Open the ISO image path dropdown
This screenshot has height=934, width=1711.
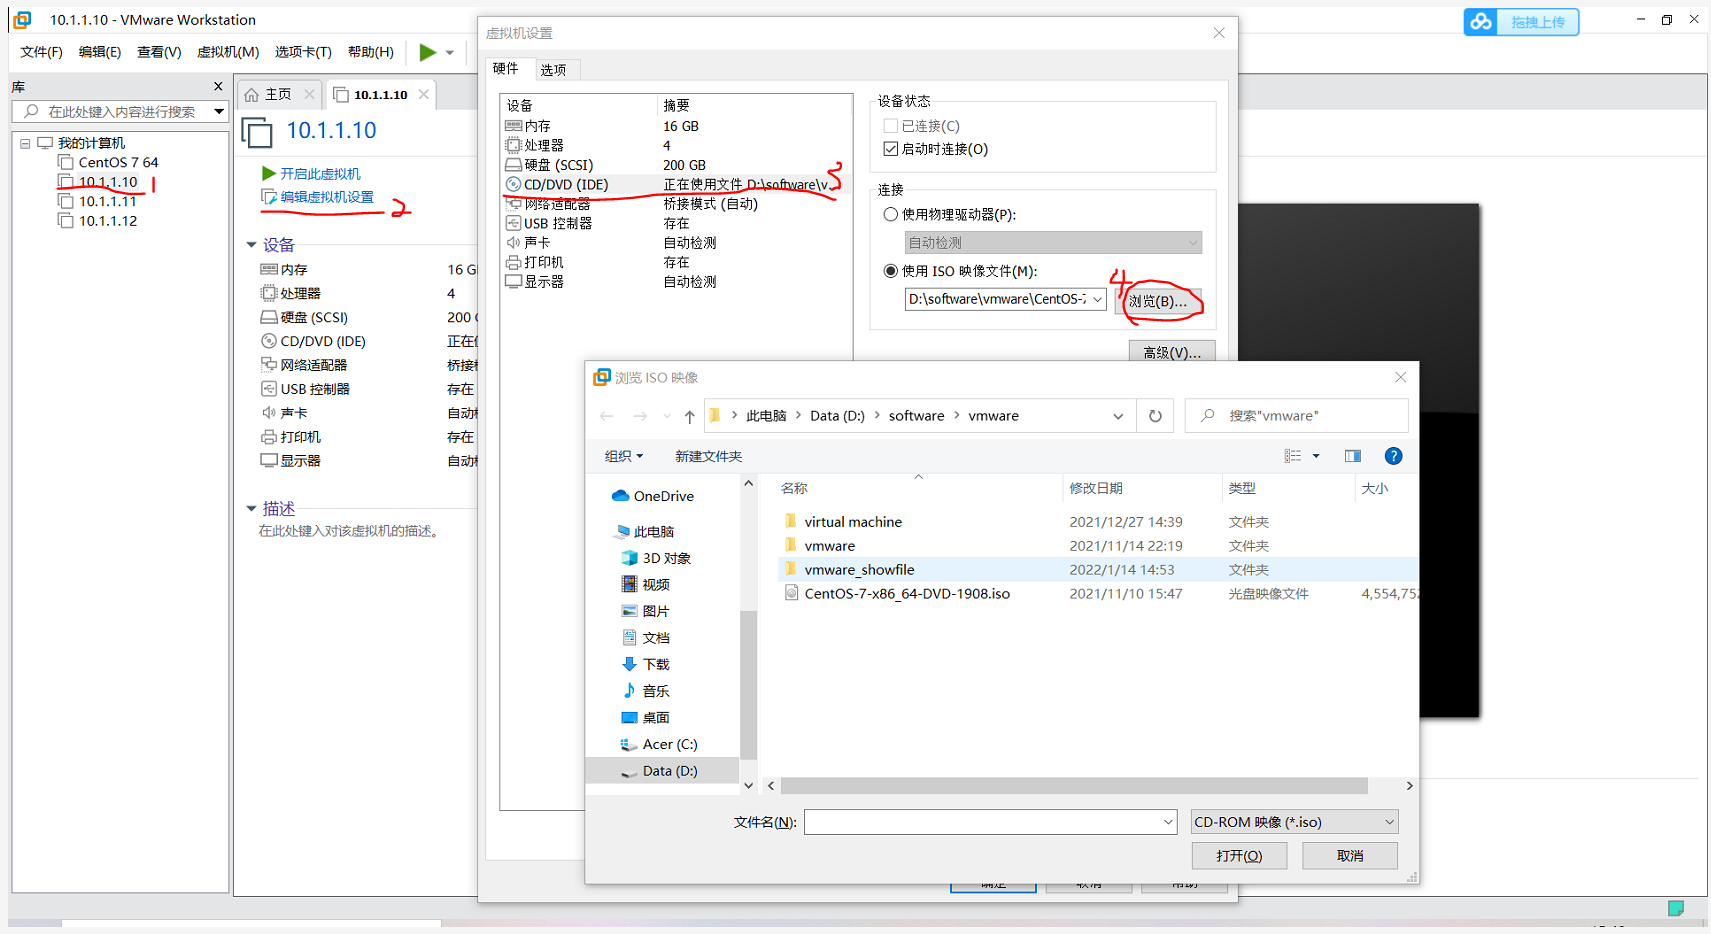click(x=1097, y=299)
